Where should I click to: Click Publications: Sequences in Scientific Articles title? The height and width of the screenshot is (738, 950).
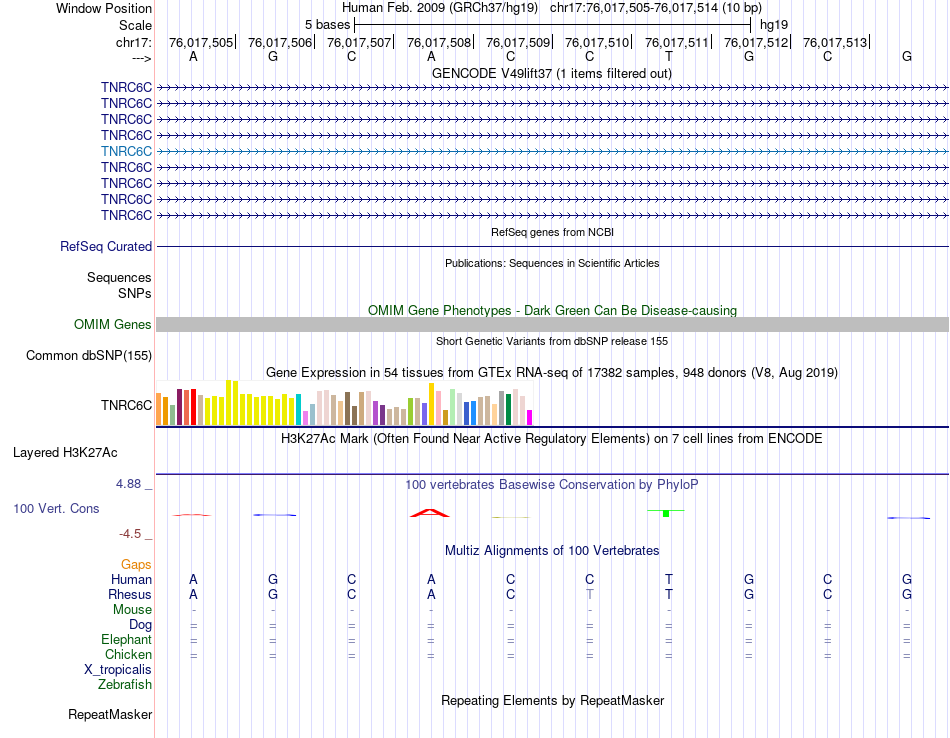coord(552,263)
